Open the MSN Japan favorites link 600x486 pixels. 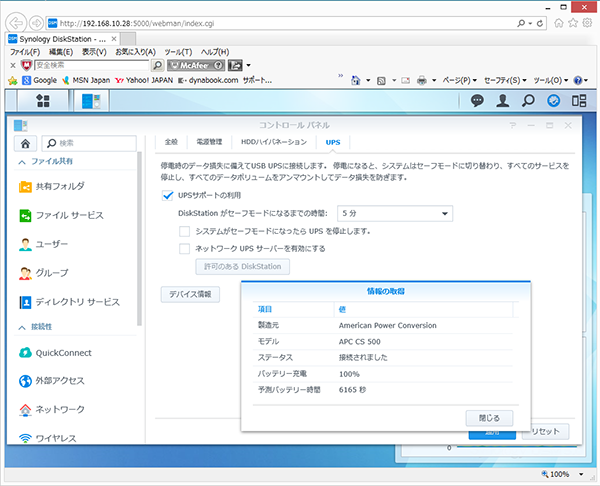(86, 80)
